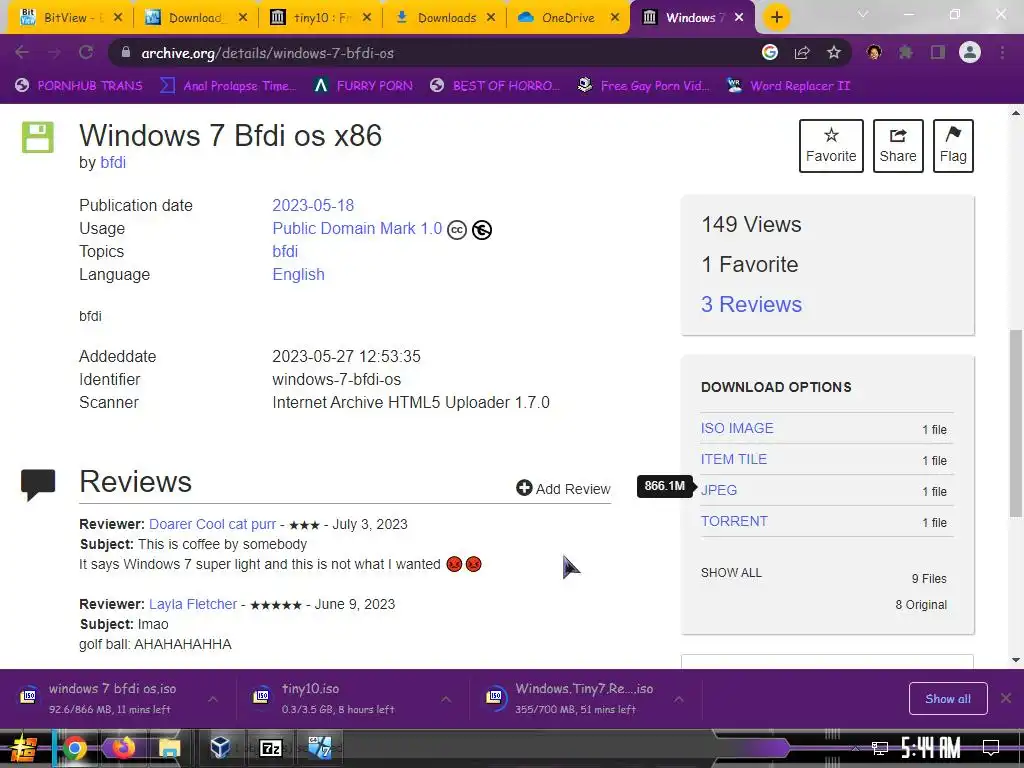Open the ITEM TILE download option
The width and height of the screenshot is (1024, 768).
tap(733, 459)
